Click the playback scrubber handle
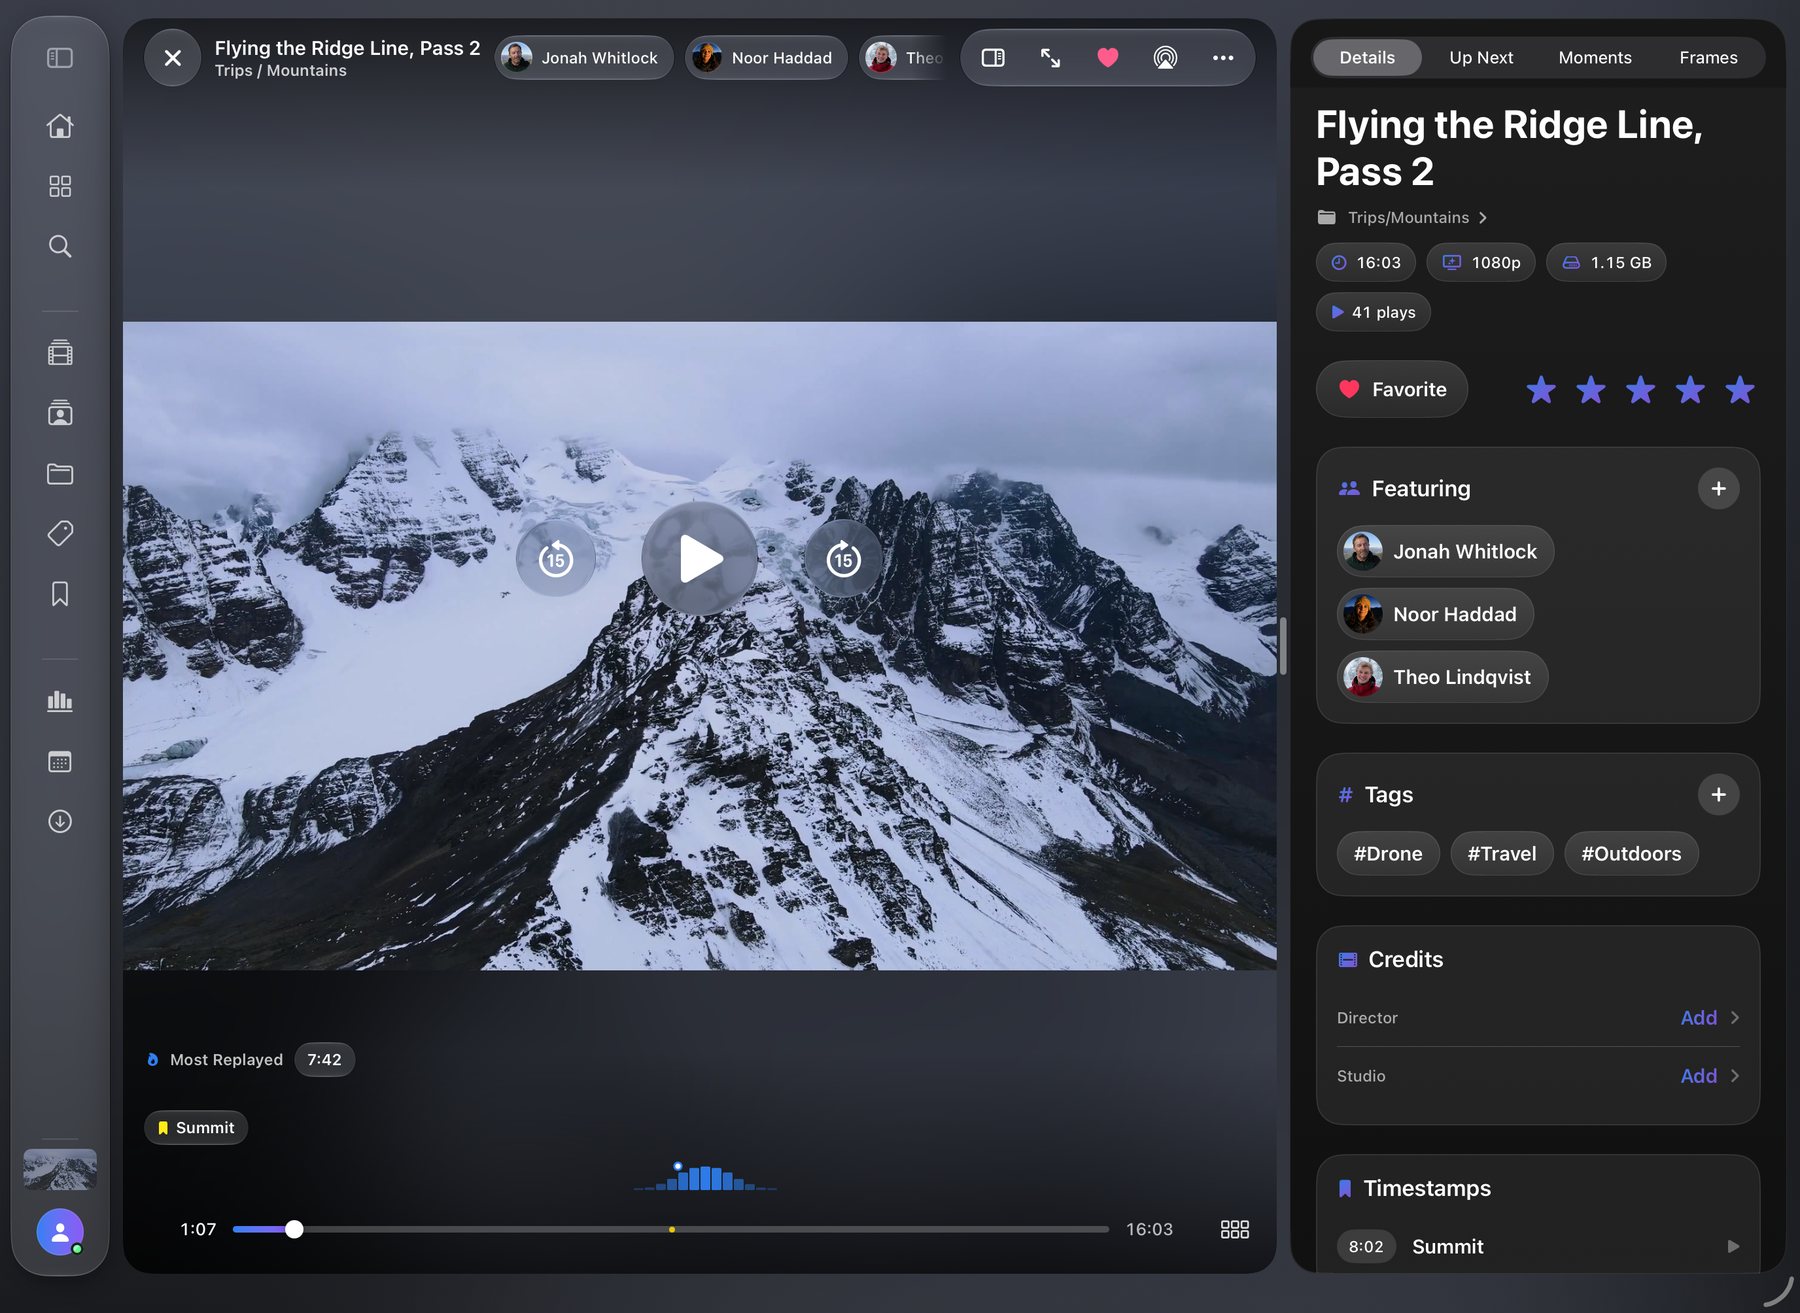1800x1313 pixels. [294, 1229]
